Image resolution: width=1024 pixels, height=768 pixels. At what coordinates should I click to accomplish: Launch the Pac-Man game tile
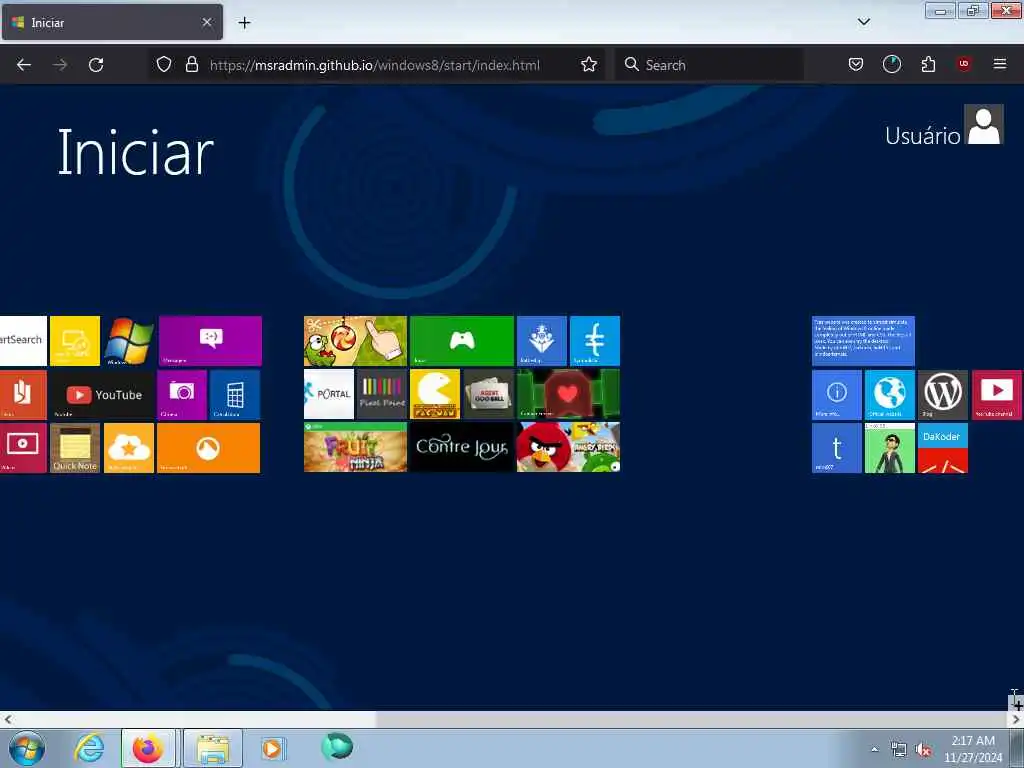(435, 394)
